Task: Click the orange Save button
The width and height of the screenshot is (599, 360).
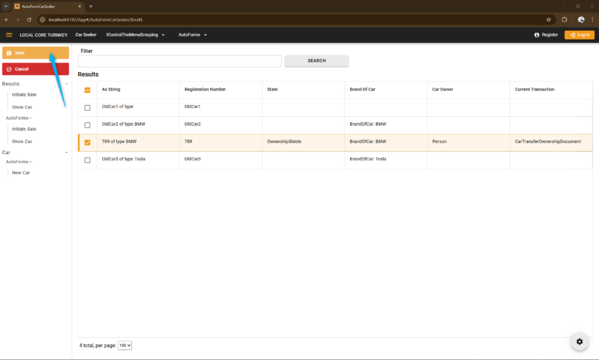Action: pos(36,53)
